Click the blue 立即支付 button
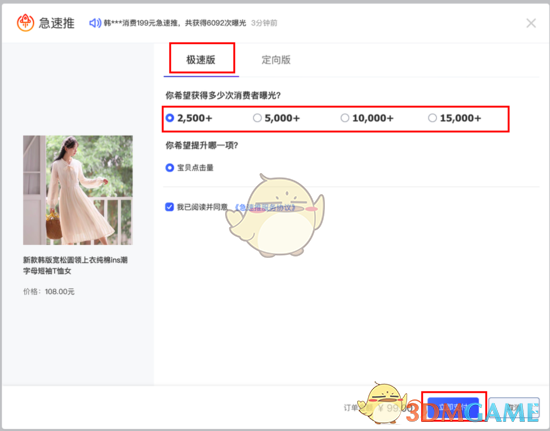This screenshot has height=431, width=550. (453, 408)
